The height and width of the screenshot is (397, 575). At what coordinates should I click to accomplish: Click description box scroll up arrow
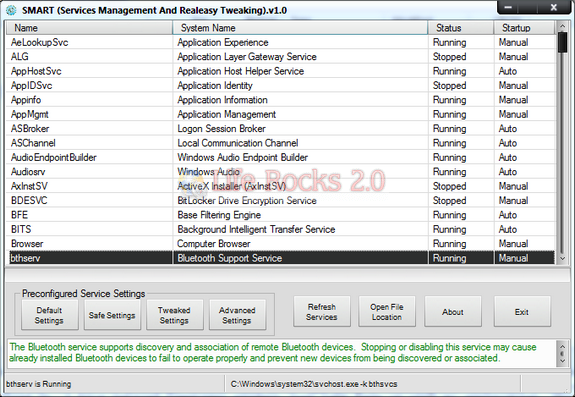pos(562,346)
